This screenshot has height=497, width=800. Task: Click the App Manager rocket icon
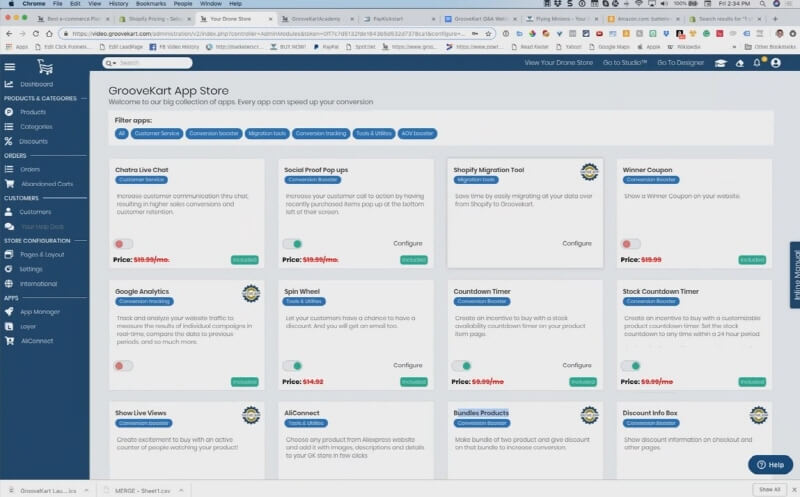click(9, 311)
